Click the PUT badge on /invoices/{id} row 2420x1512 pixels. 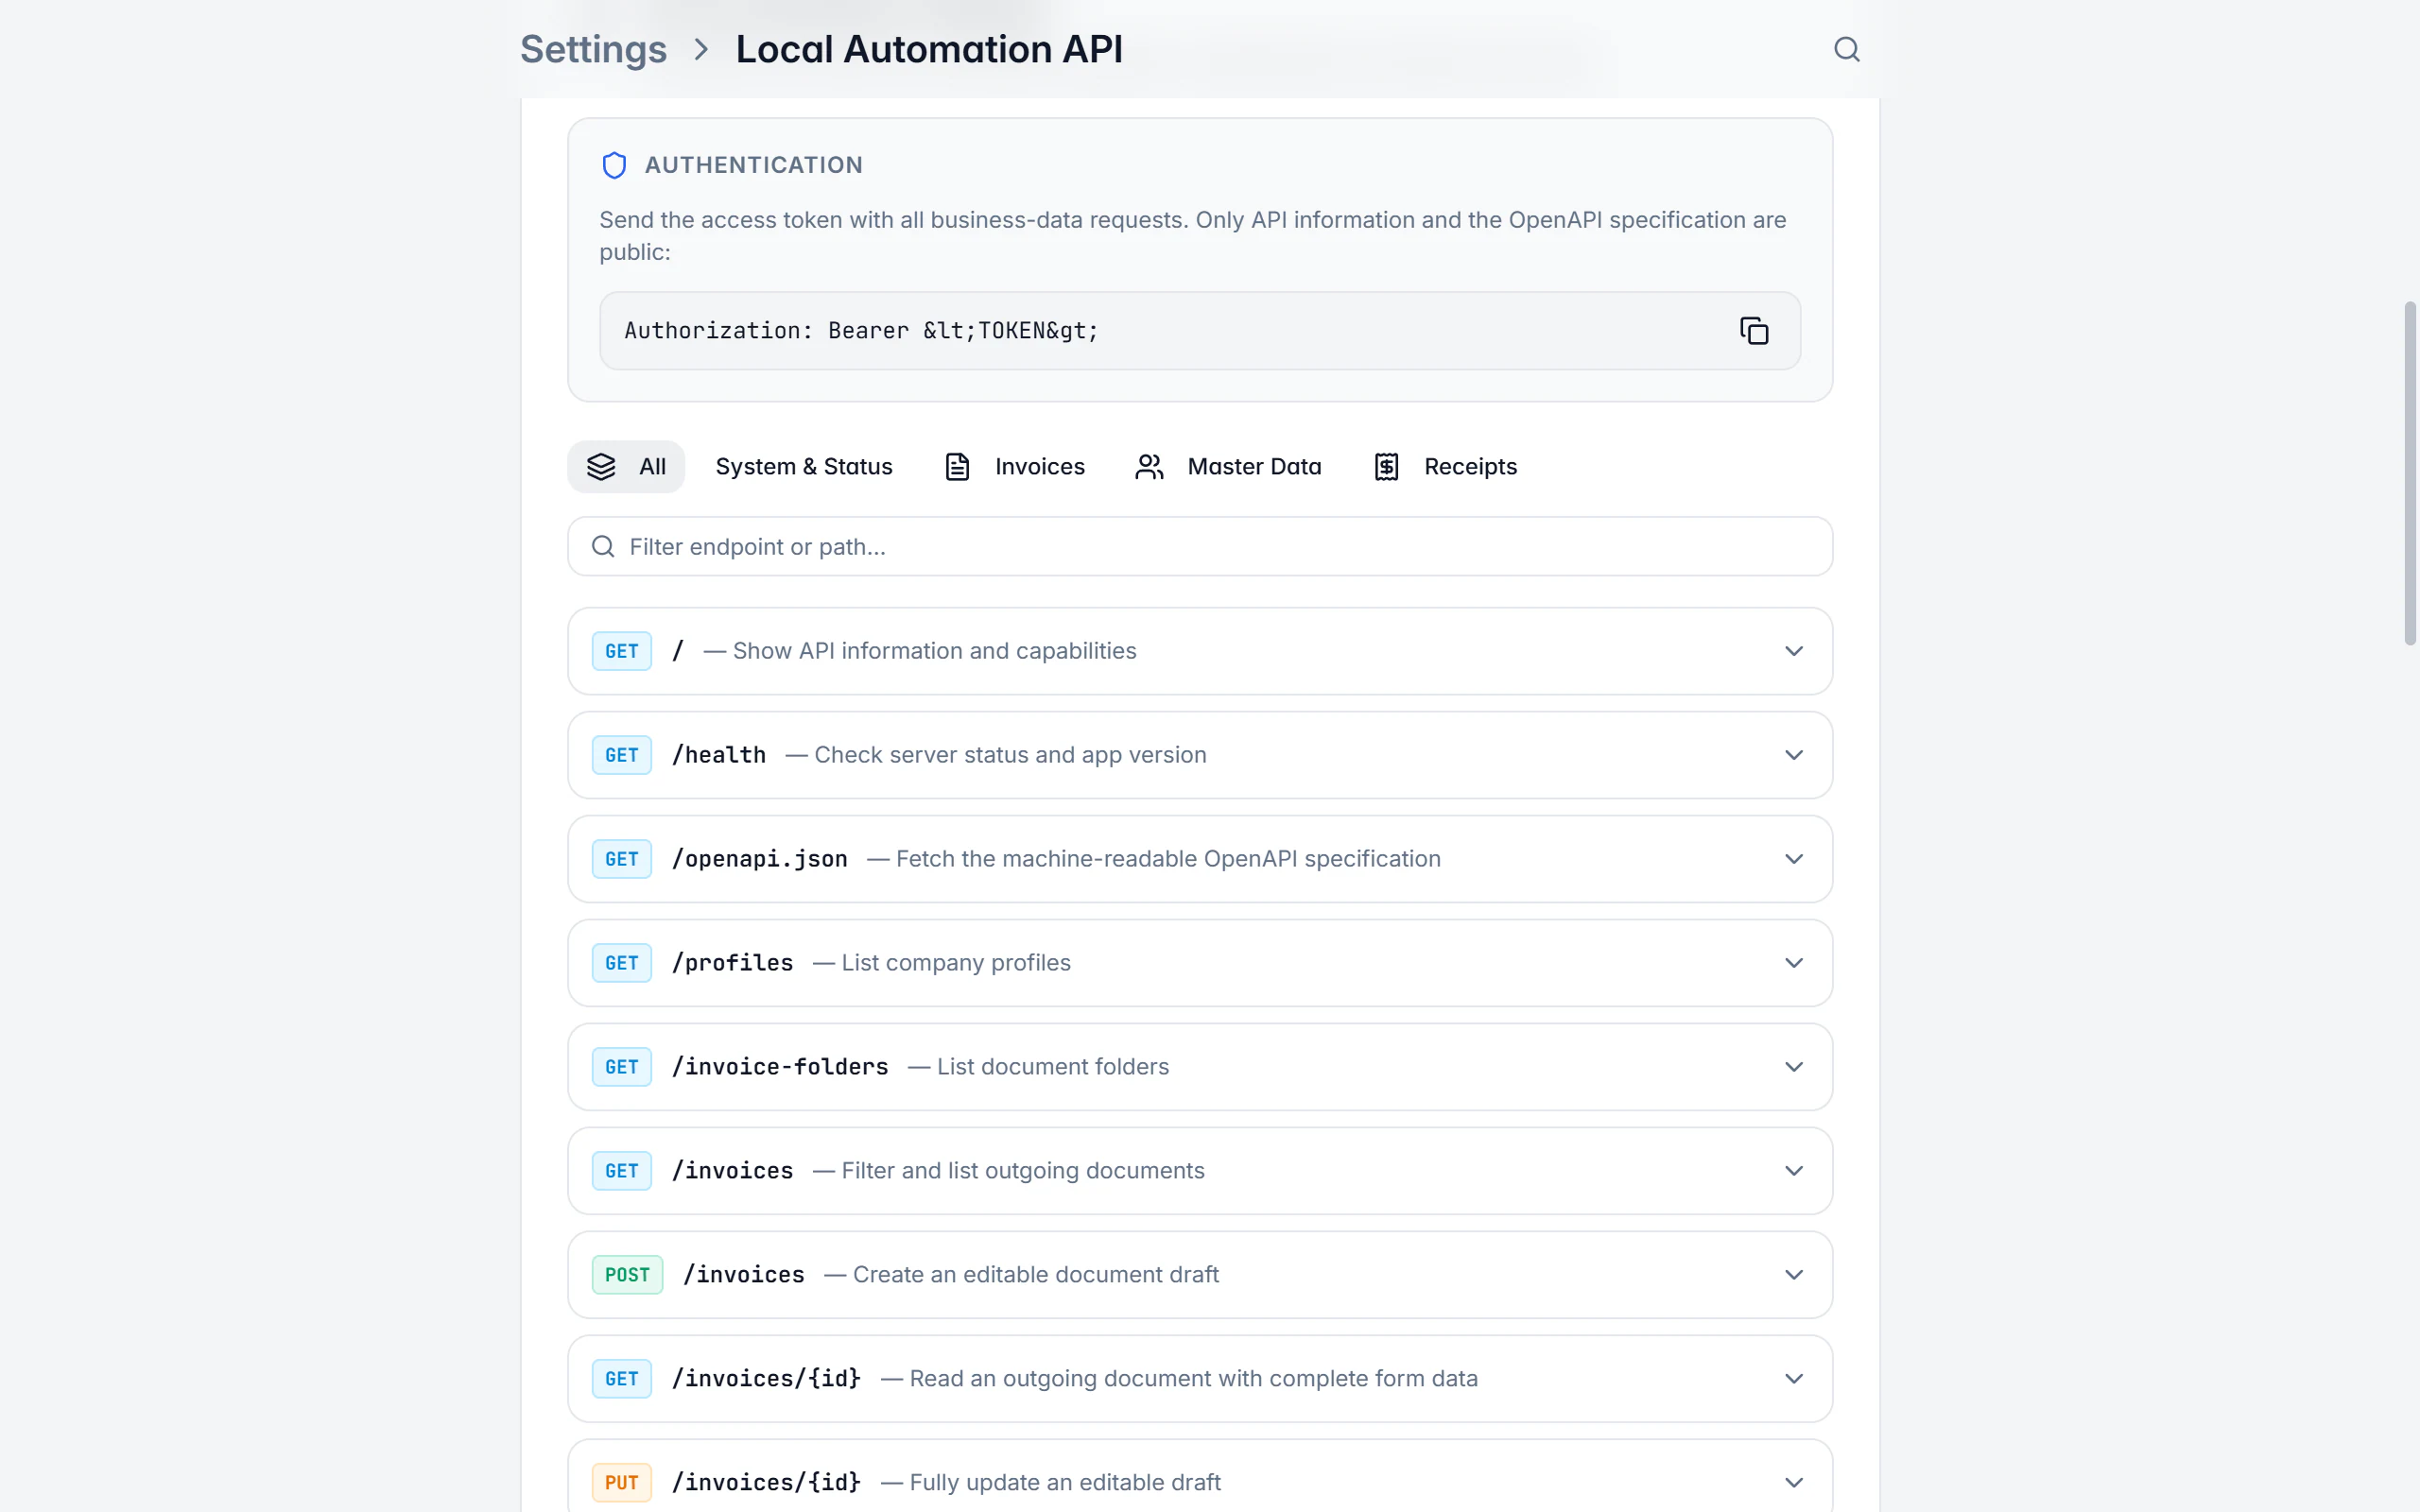point(621,1483)
